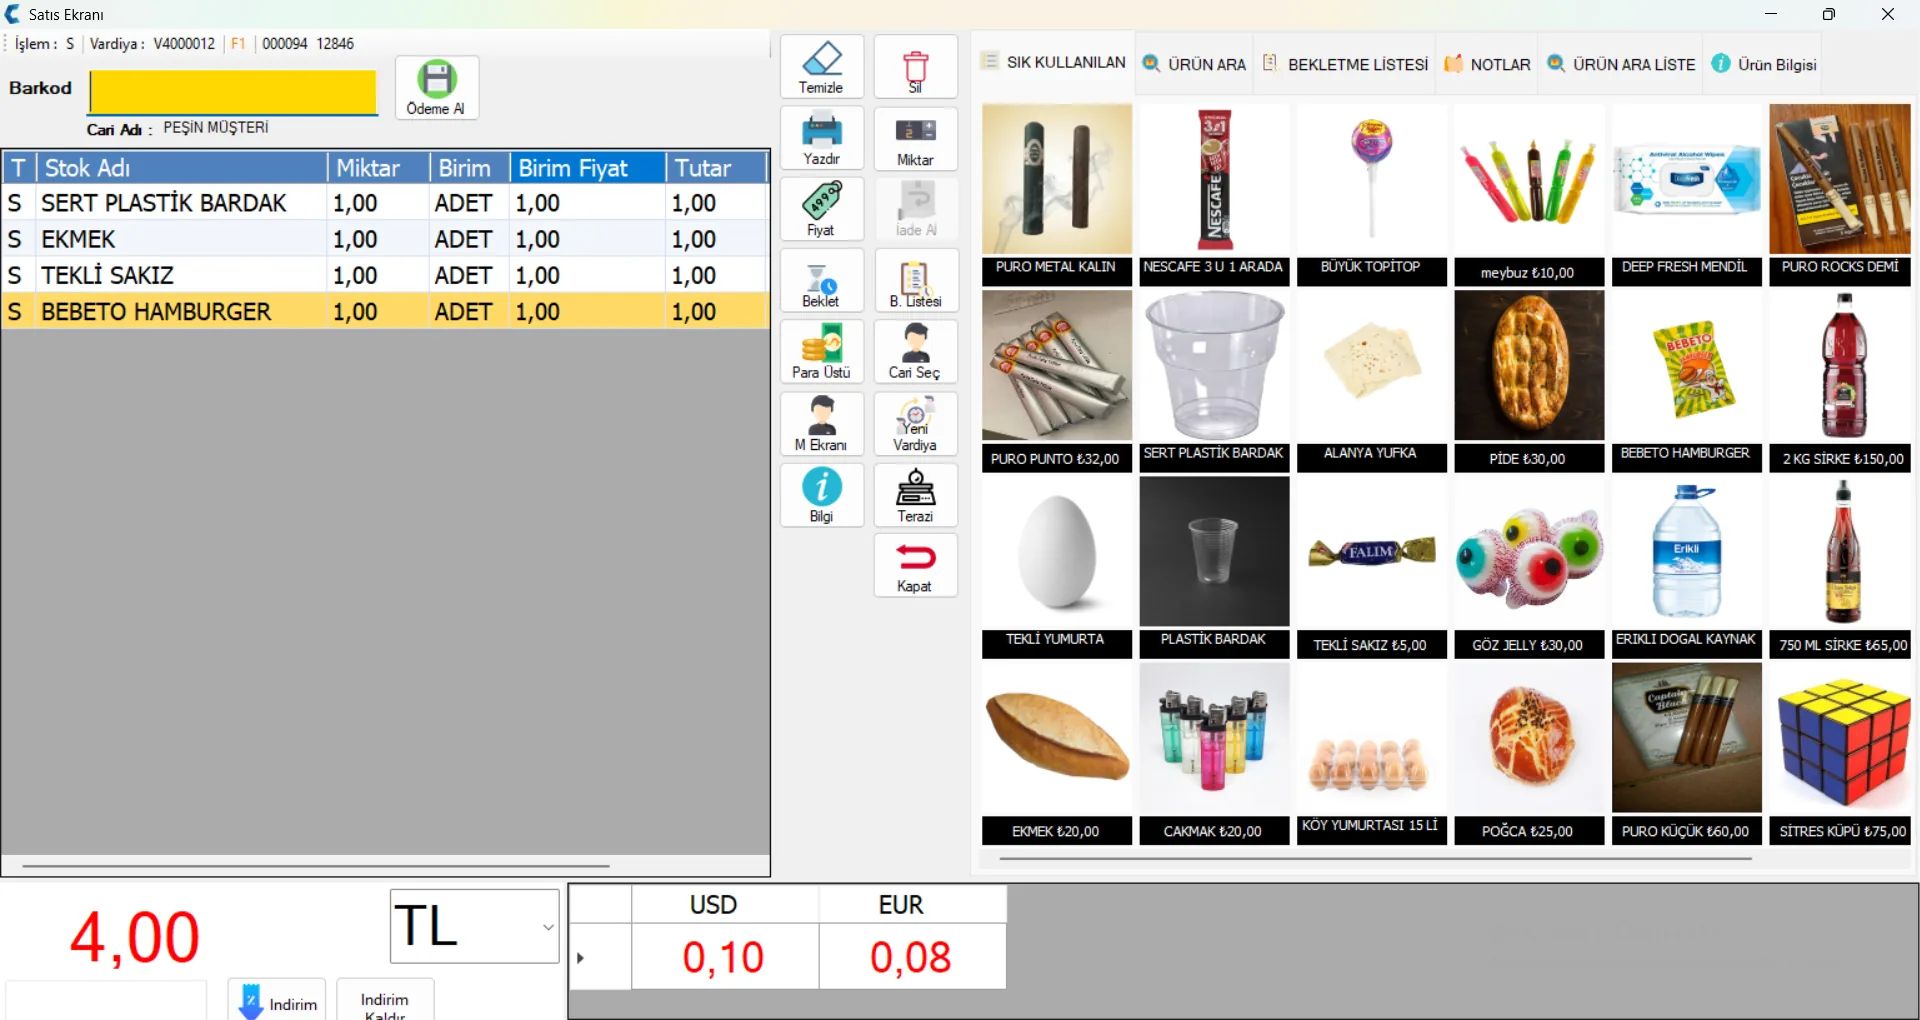Viewport: 1920px width, 1020px height.
Task: Switch to SIK KULLANILAN tab
Action: (1053, 62)
